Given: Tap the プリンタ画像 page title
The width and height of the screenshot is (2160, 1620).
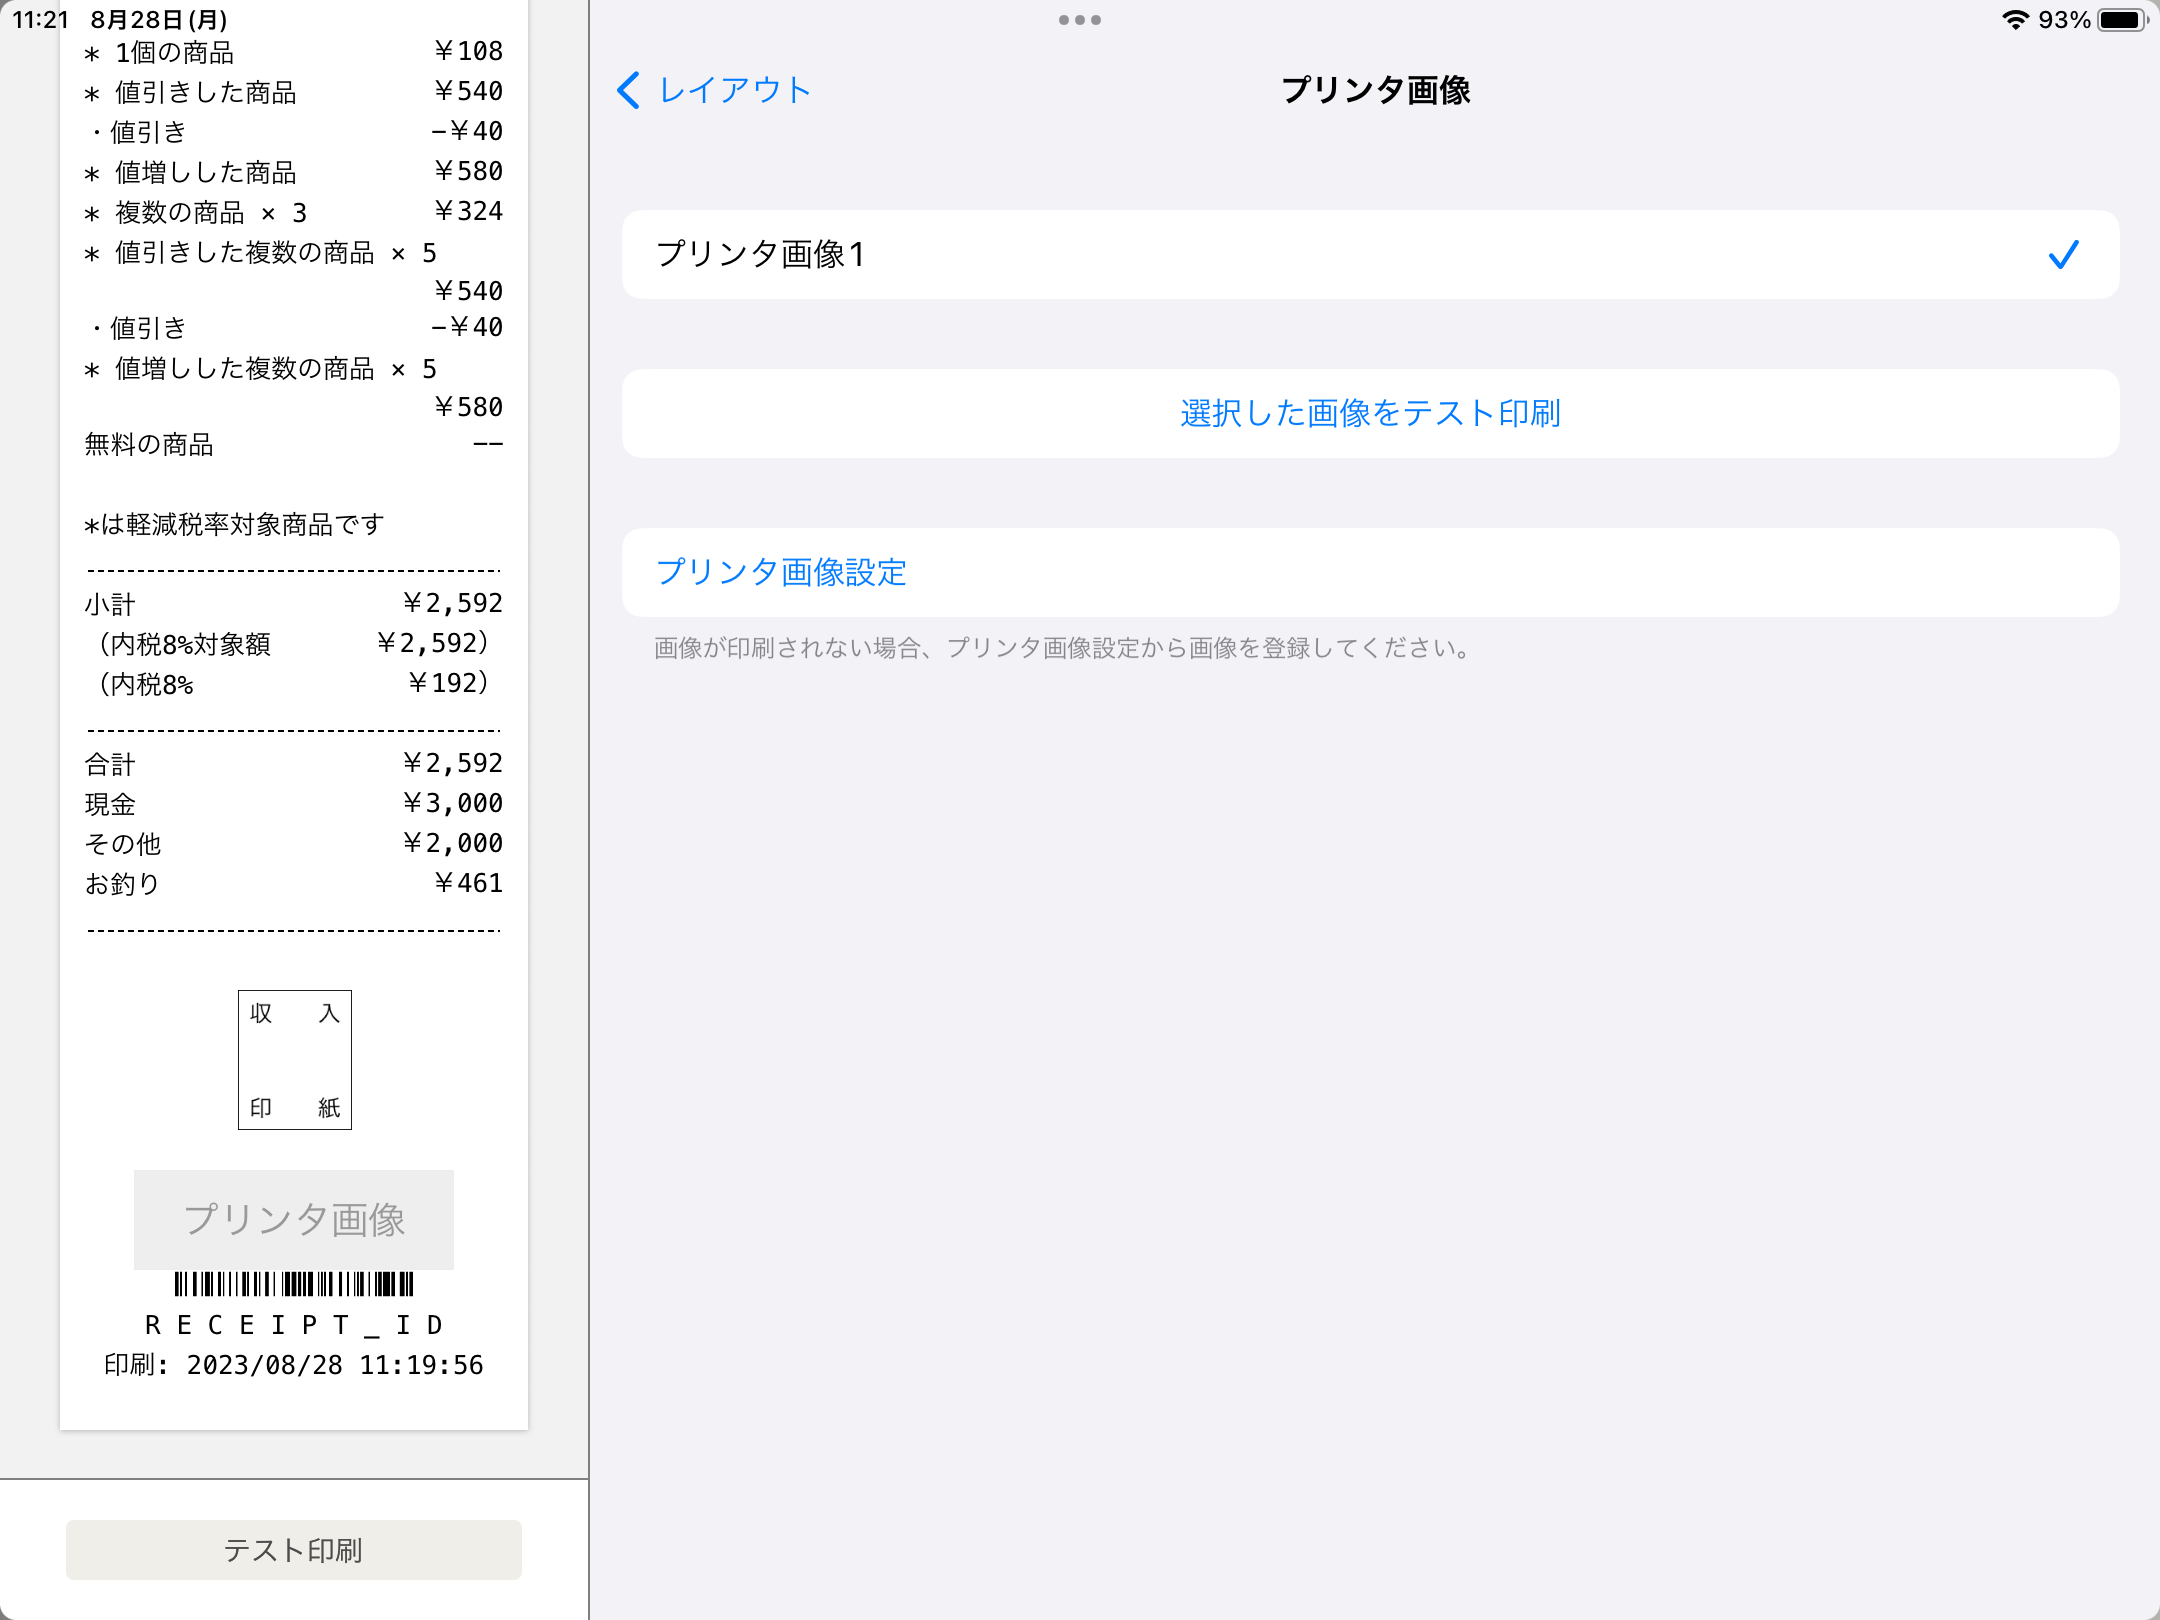Looking at the screenshot, I should pyautogui.click(x=1376, y=90).
